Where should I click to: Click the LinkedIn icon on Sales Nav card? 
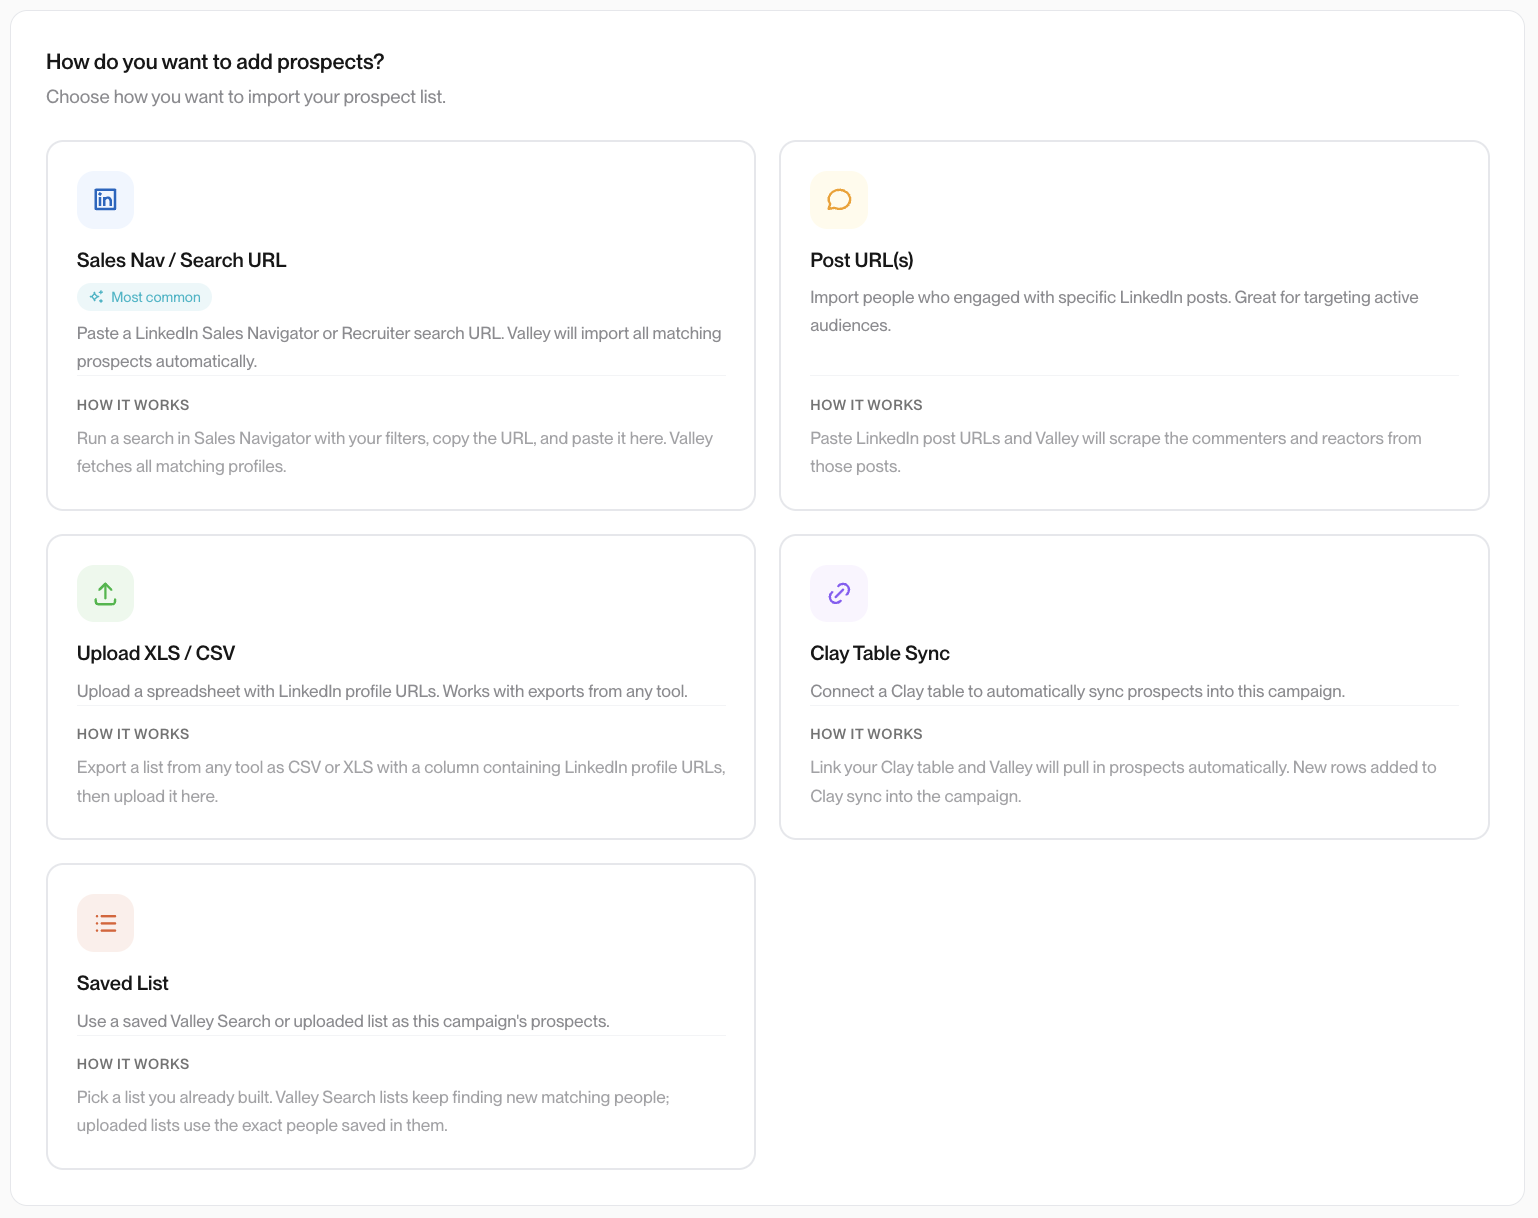105,200
